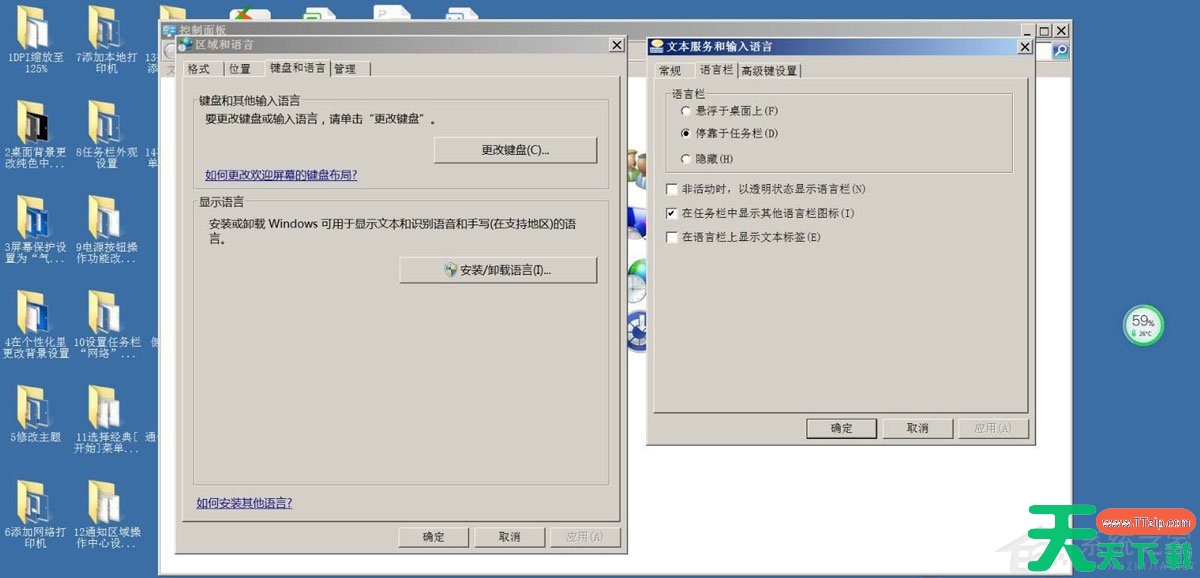Viewport: 1200px width, 578px height.
Task: Open the 7添加本地打印机 desktop folder
Action: [105, 40]
